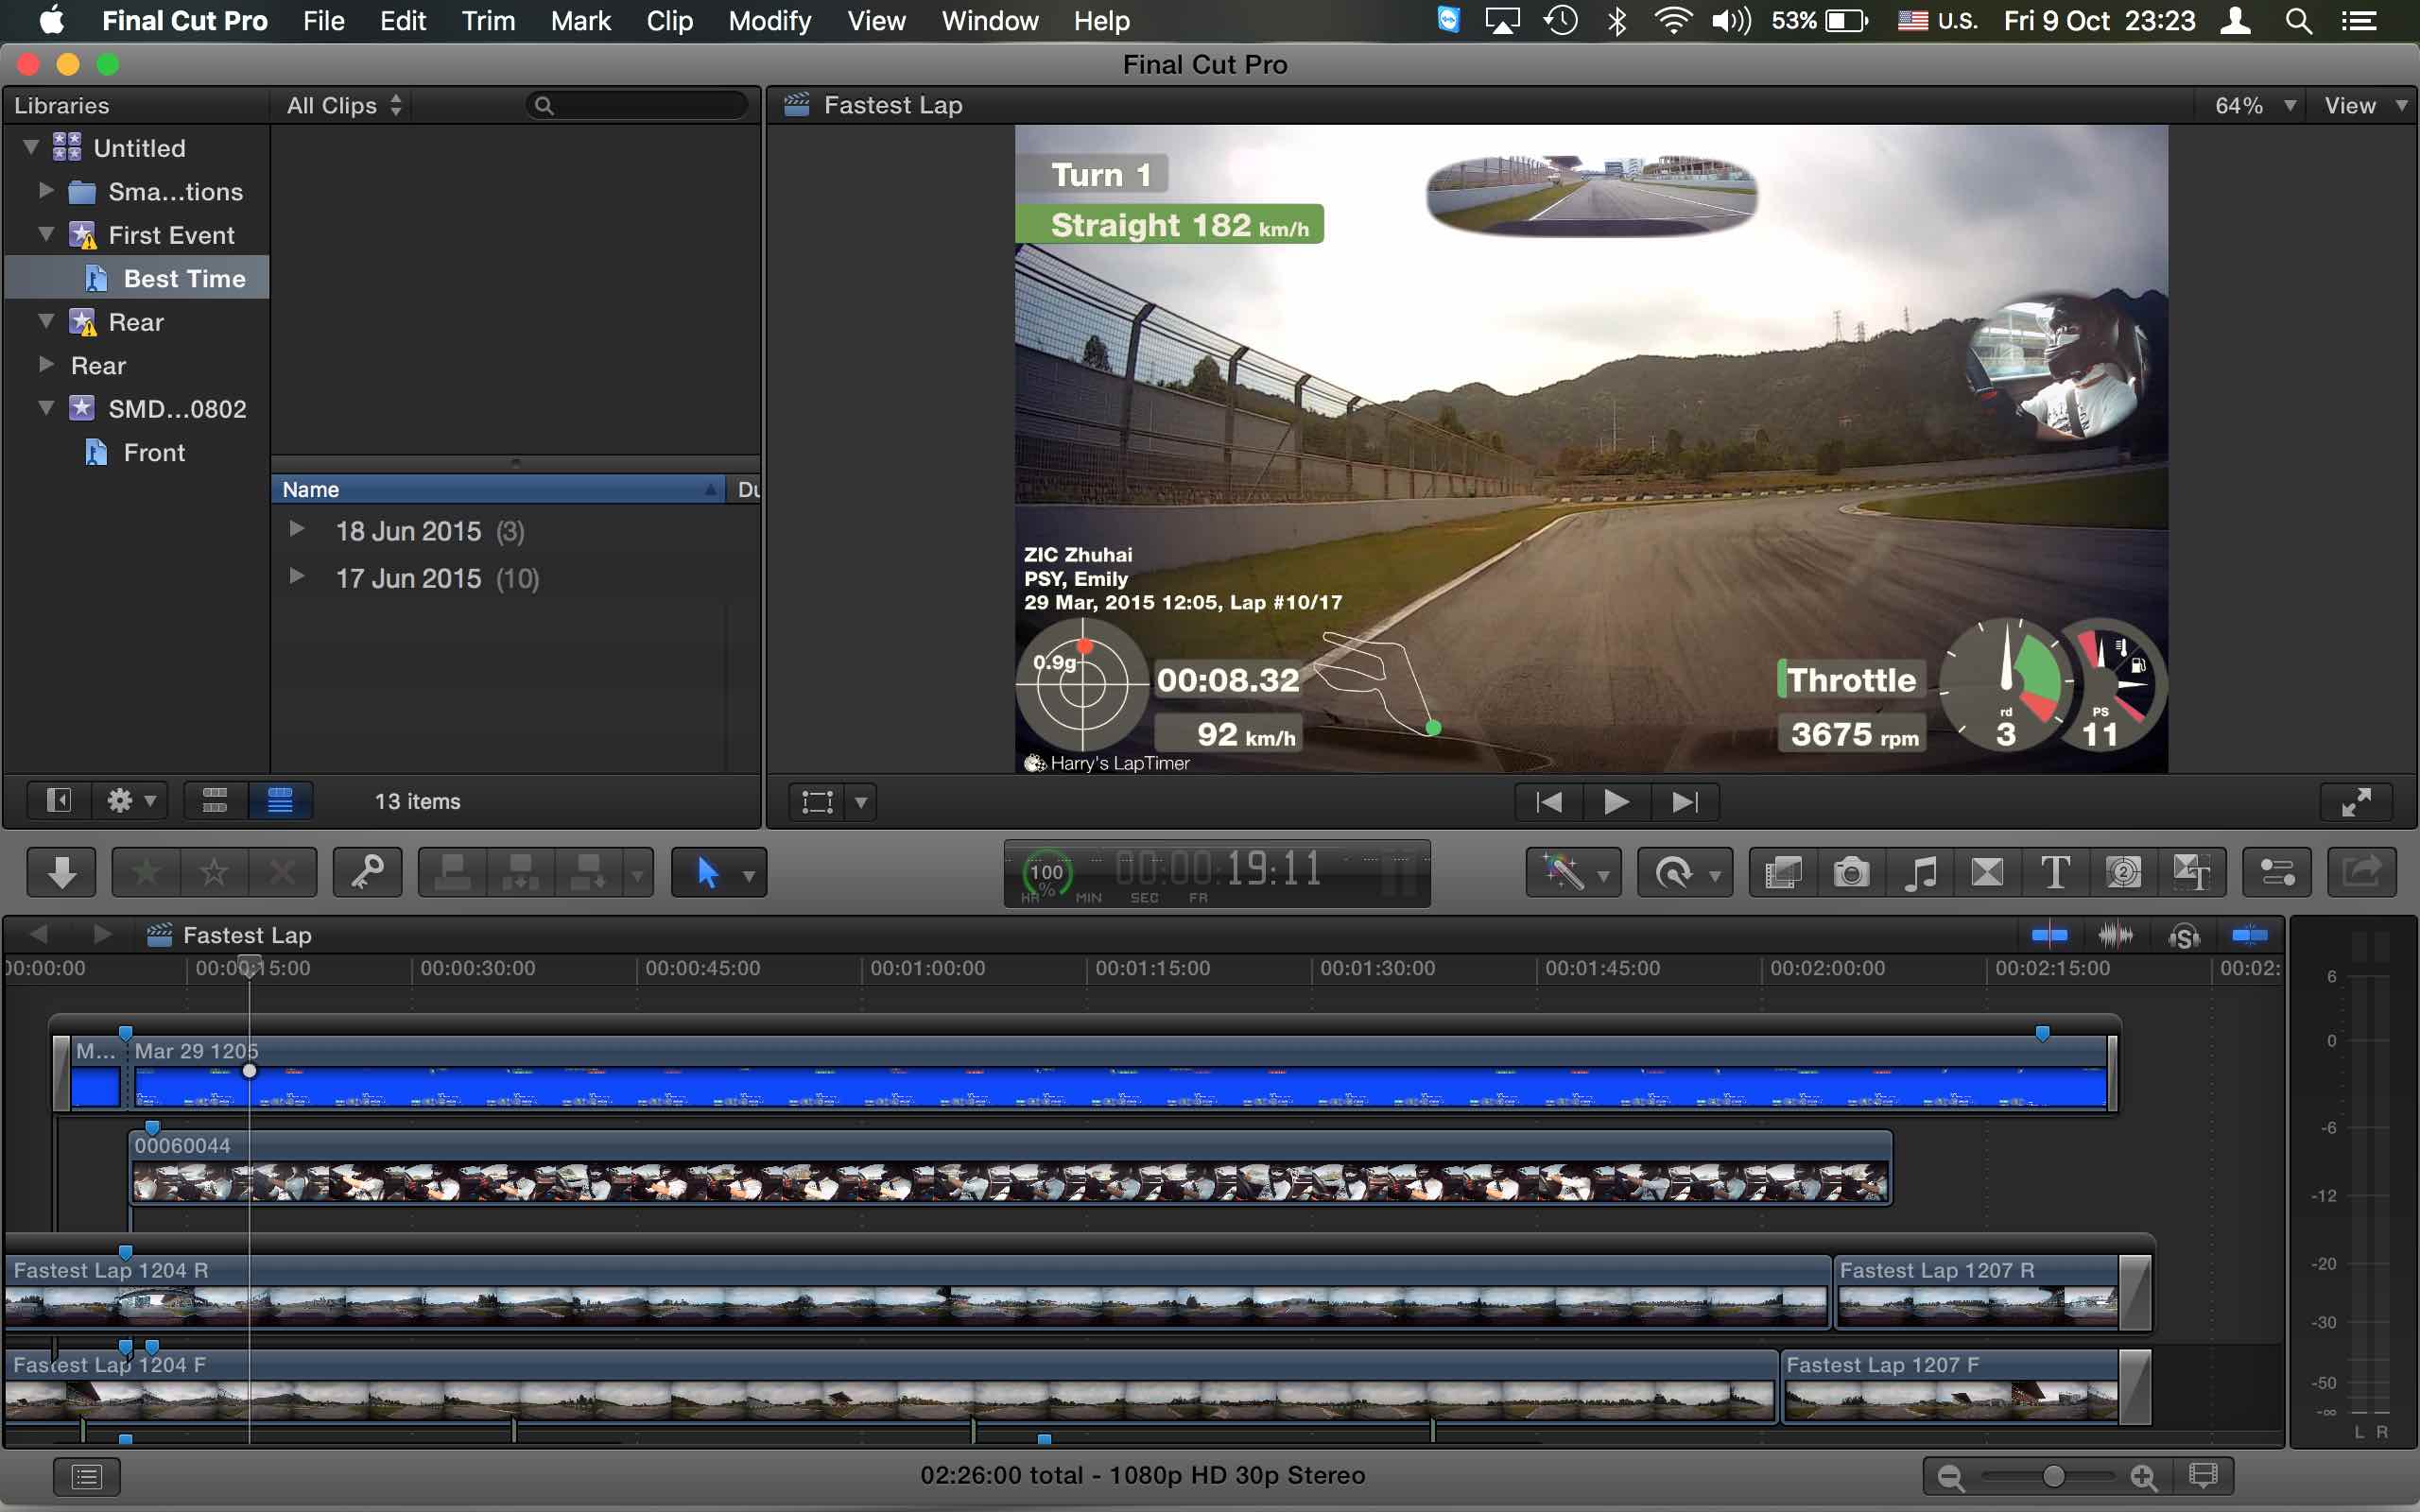Click the timeline zoom slider handle

click(x=2054, y=1476)
